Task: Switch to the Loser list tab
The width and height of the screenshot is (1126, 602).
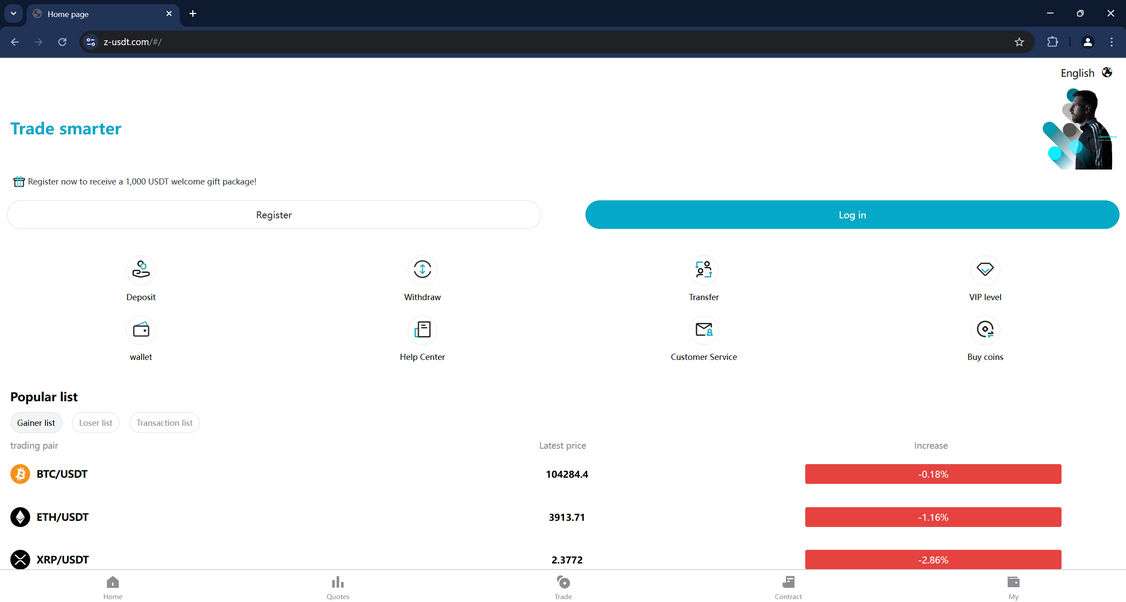Action: [x=95, y=422]
